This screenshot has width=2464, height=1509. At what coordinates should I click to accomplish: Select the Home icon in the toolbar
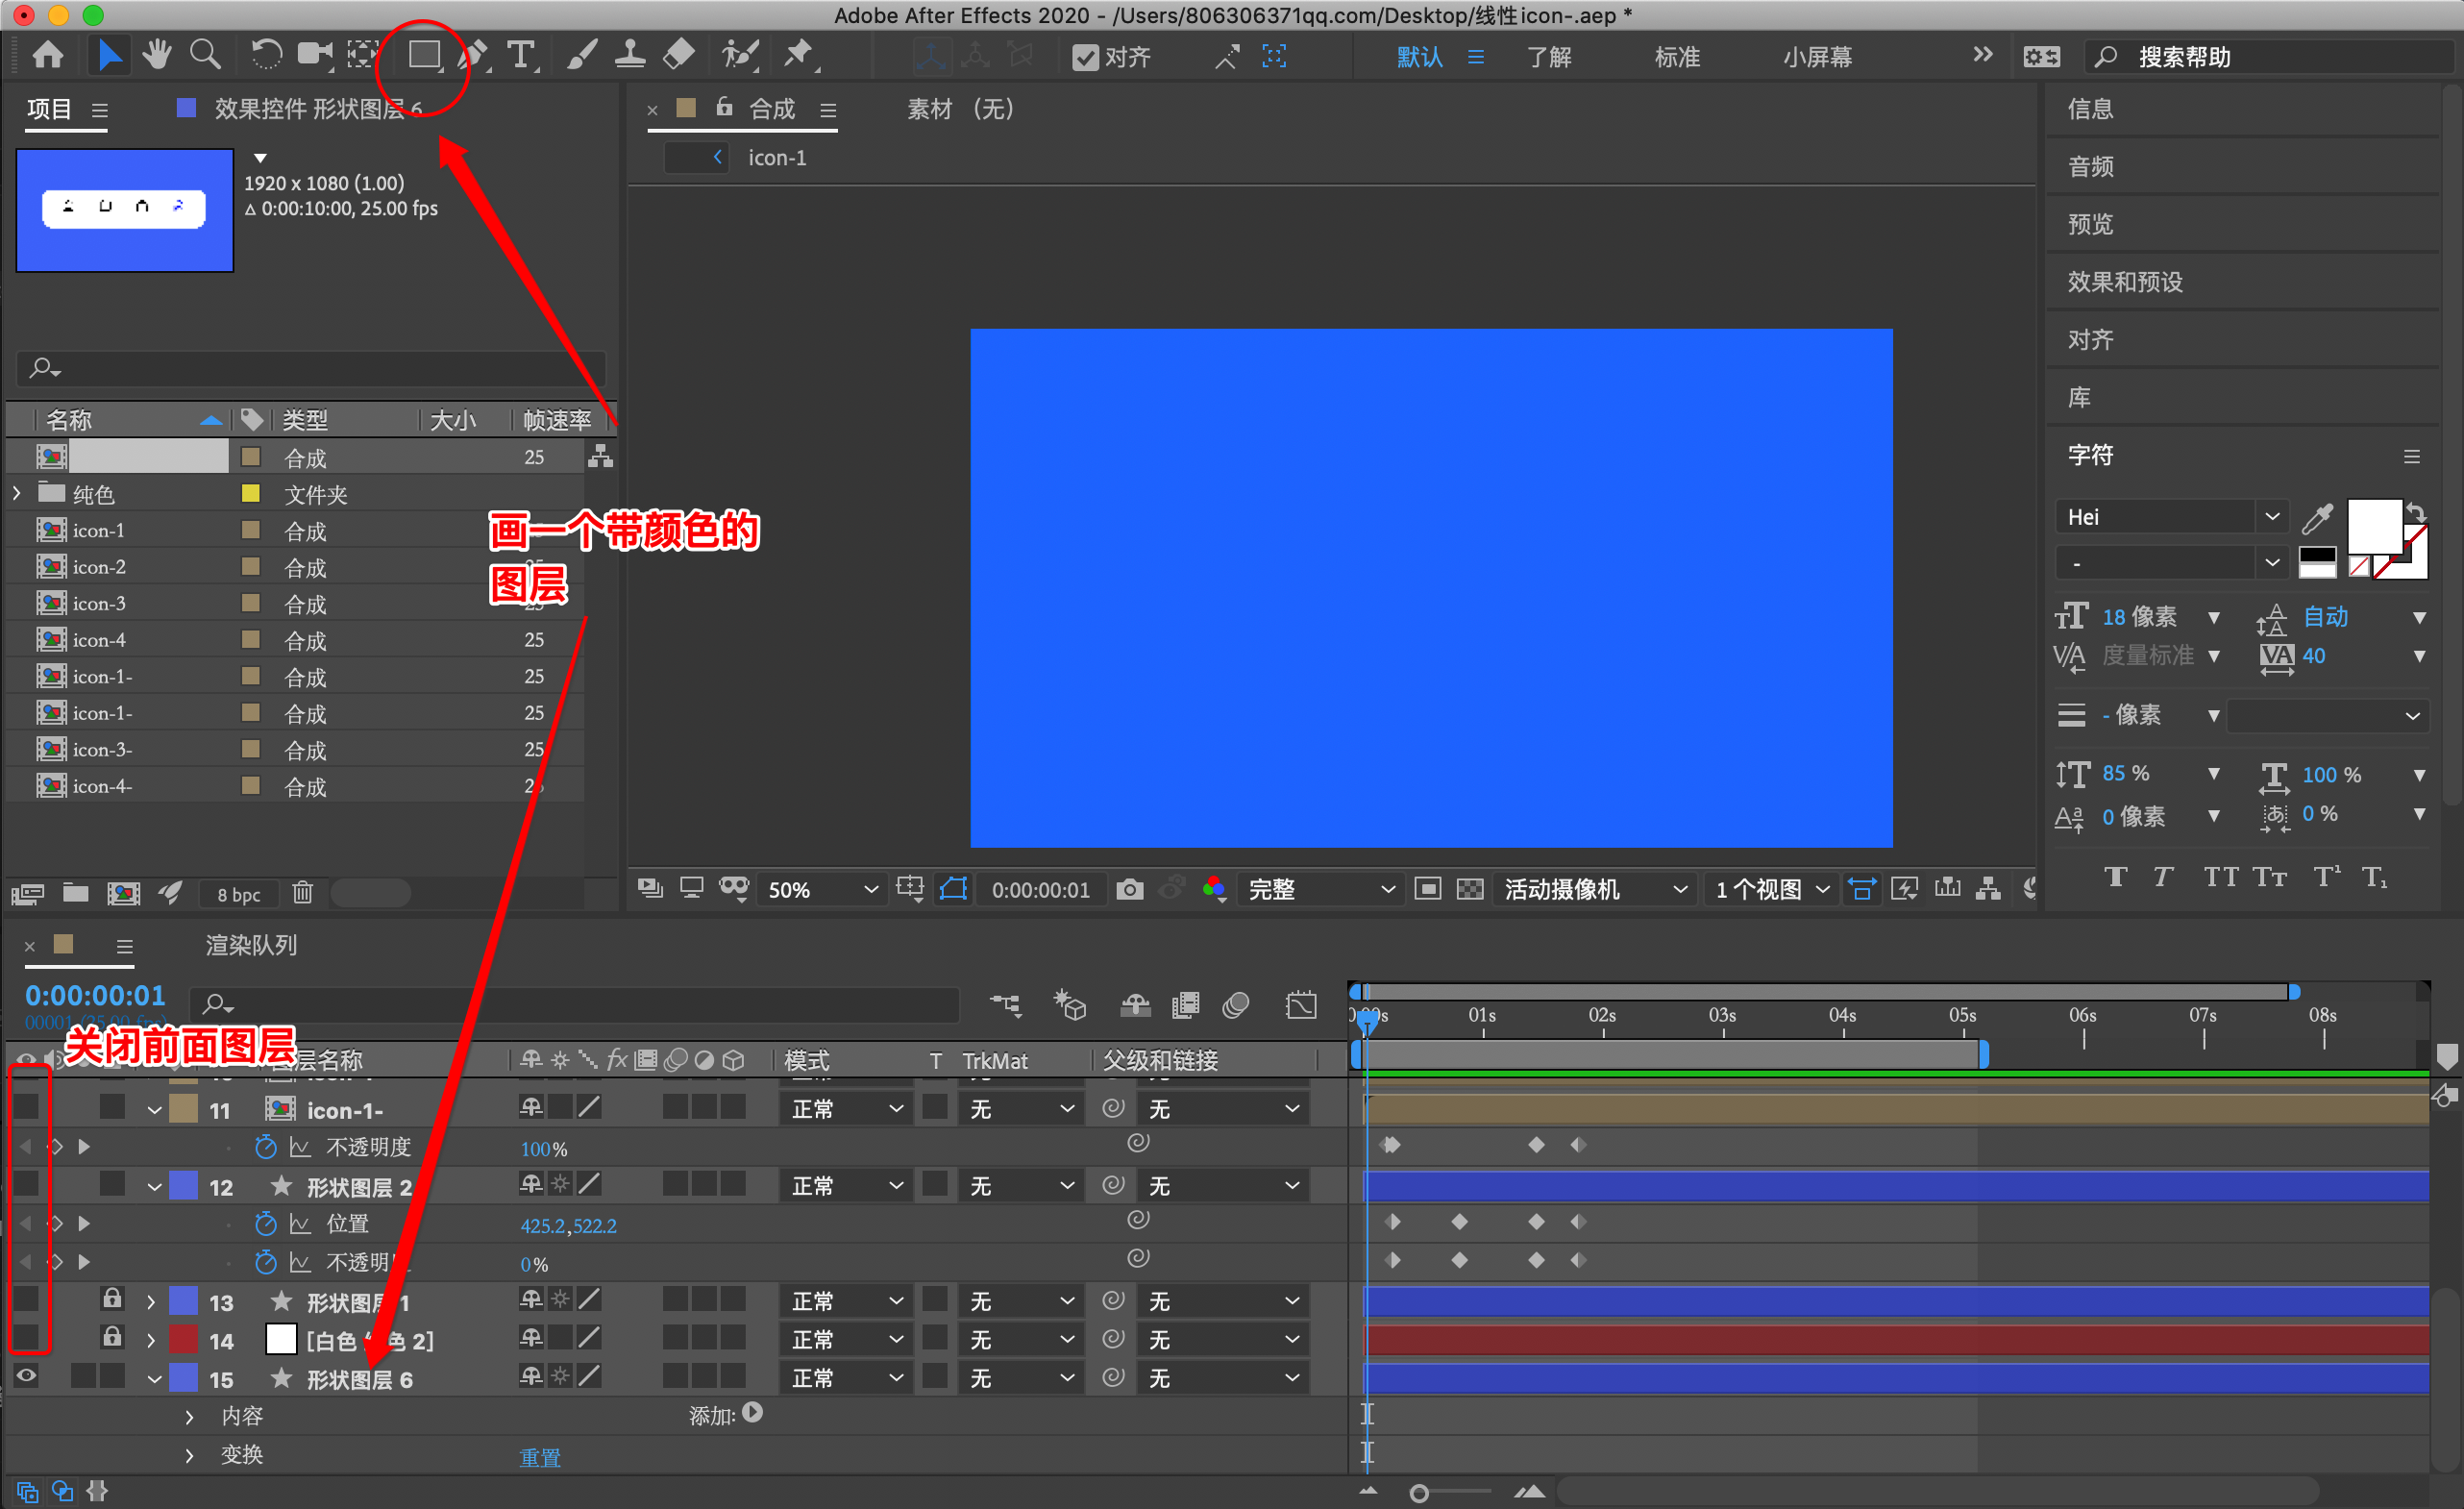pos(47,55)
